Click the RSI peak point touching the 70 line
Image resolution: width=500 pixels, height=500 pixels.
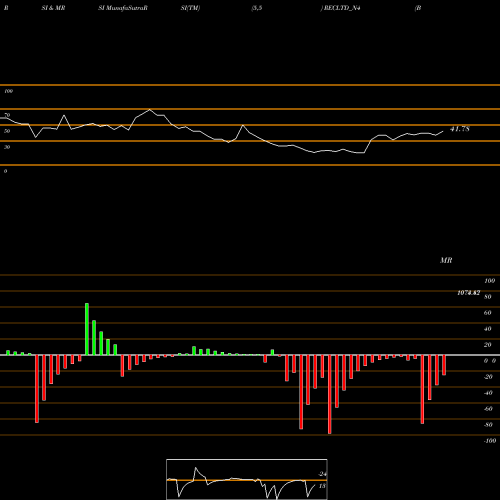(150, 109)
